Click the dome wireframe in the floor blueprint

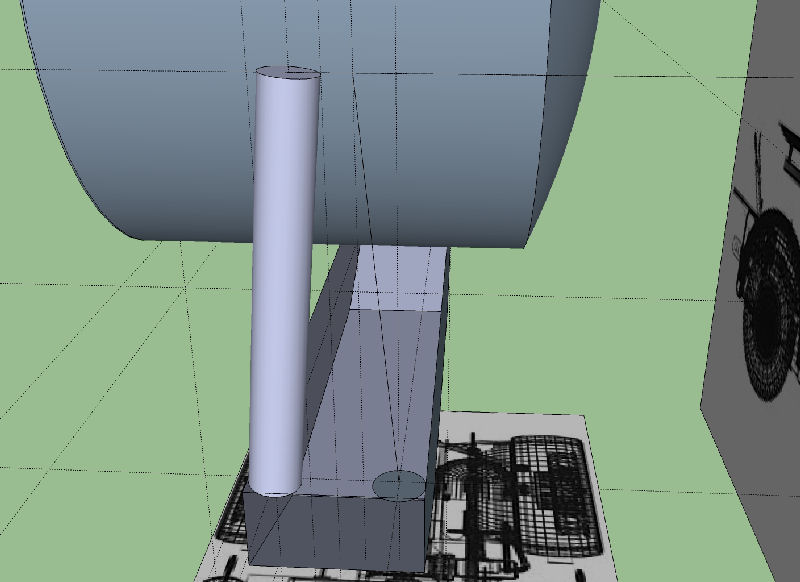point(477,480)
